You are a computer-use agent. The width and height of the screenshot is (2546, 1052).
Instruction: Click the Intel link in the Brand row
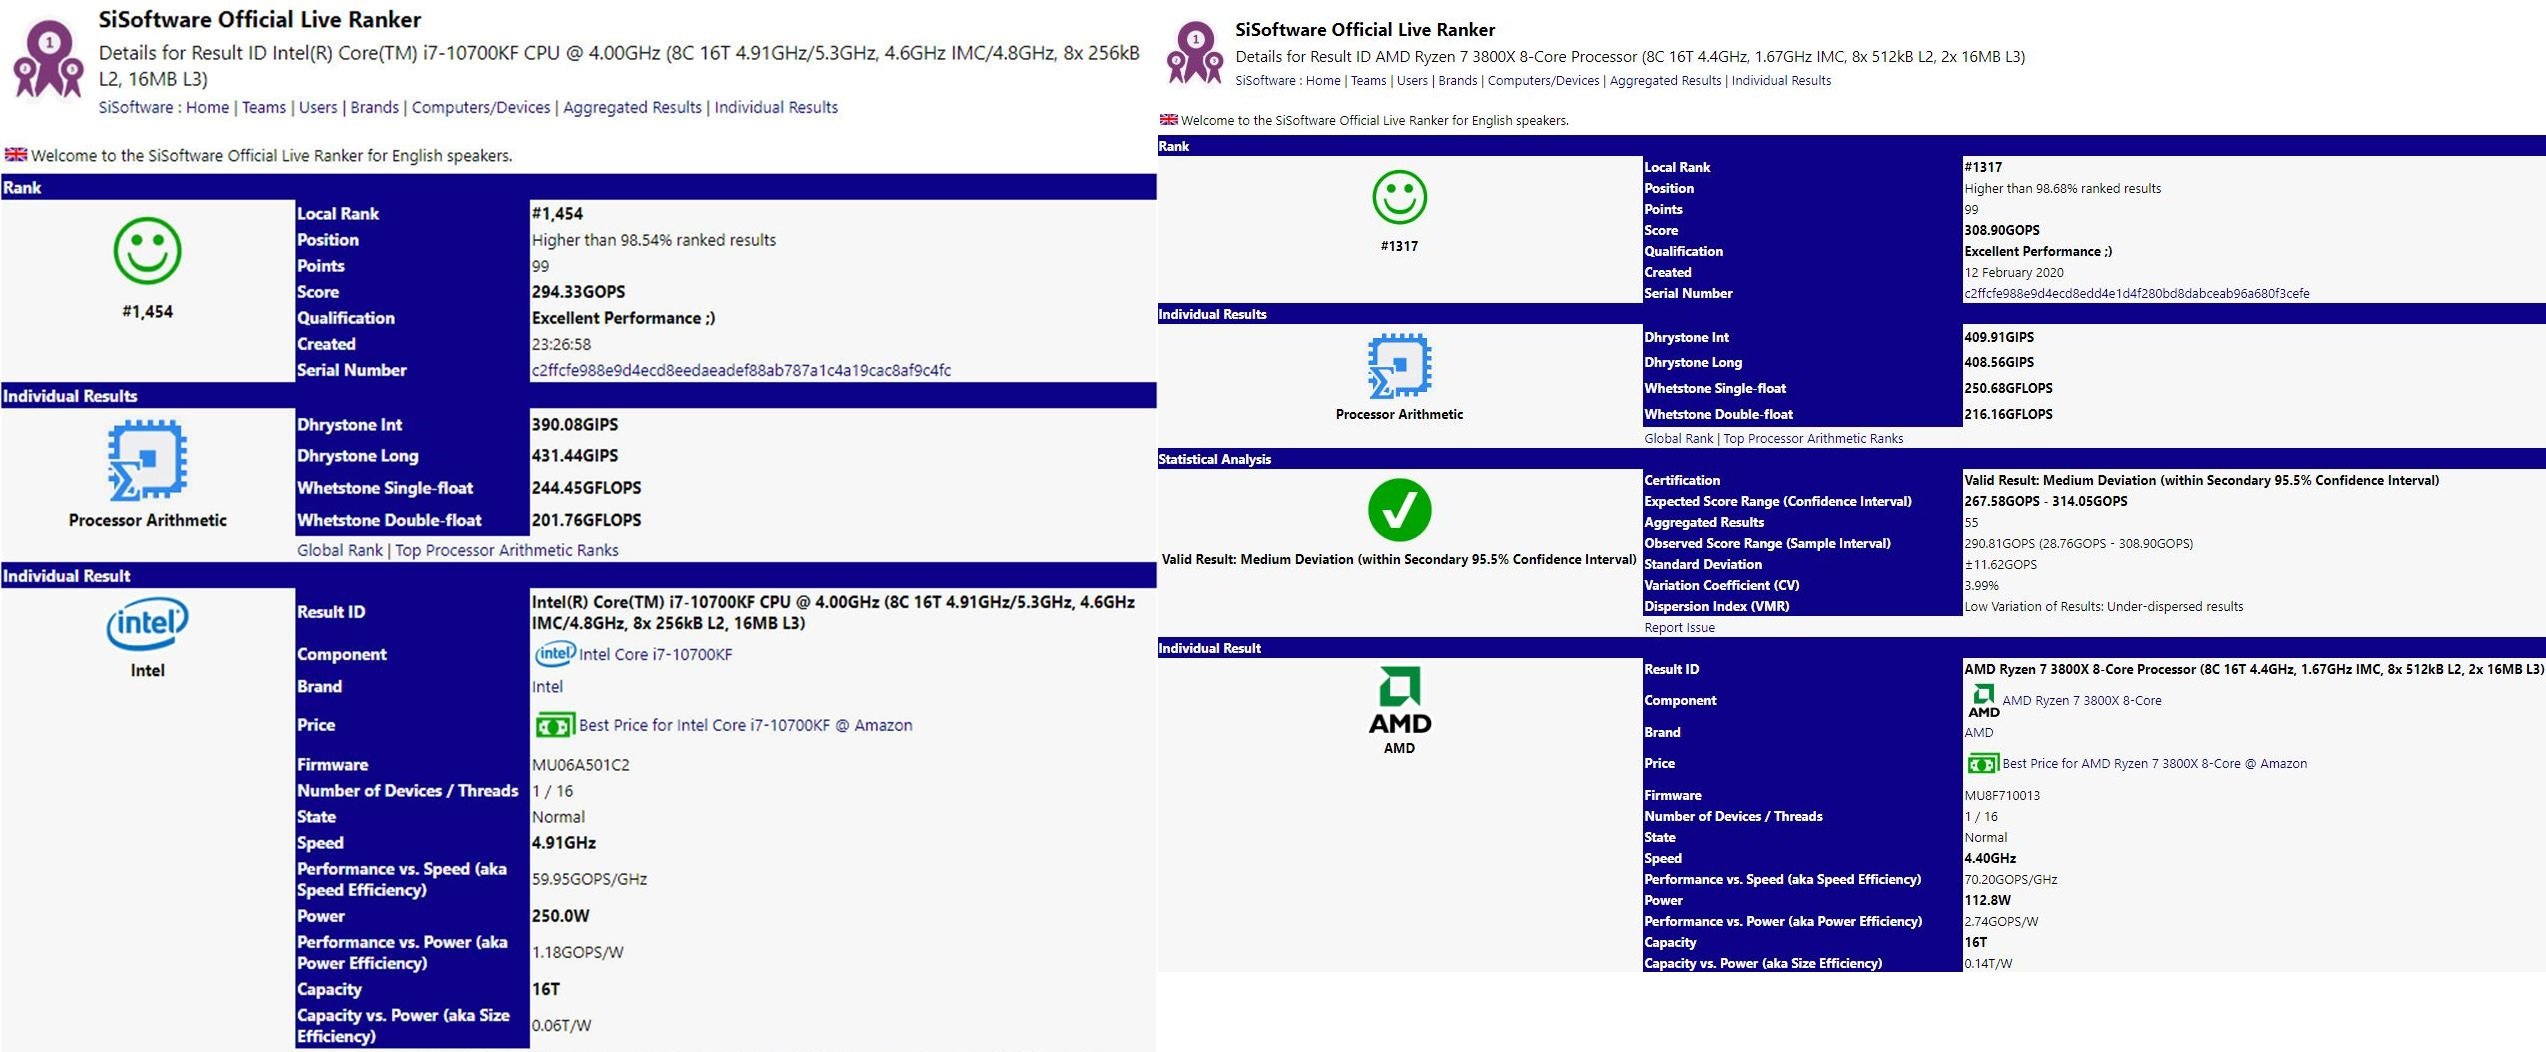(547, 687)
